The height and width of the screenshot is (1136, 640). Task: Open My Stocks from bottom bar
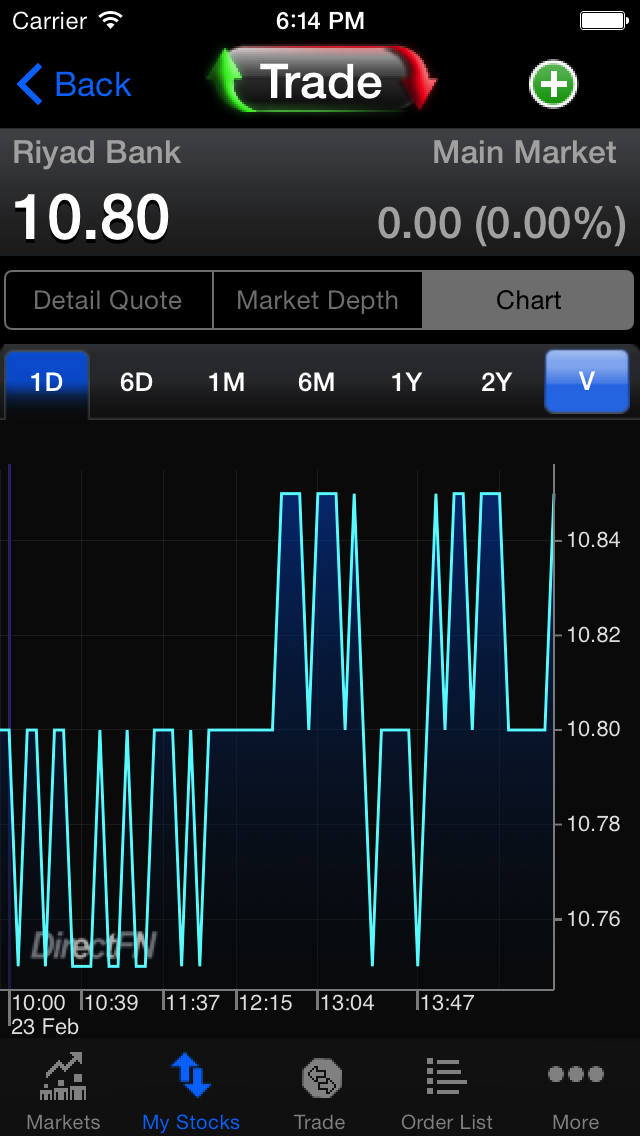click(191, 1090)
